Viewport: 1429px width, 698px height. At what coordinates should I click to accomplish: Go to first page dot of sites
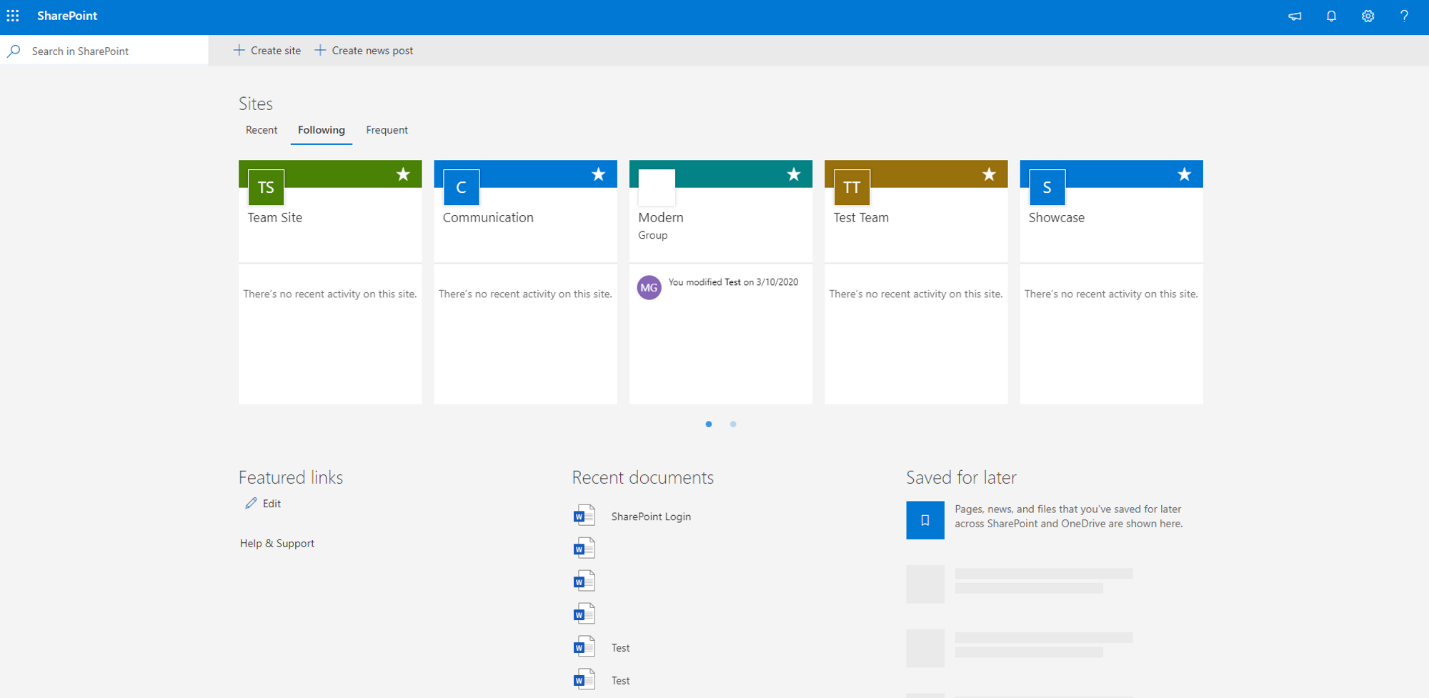point(709,424)
